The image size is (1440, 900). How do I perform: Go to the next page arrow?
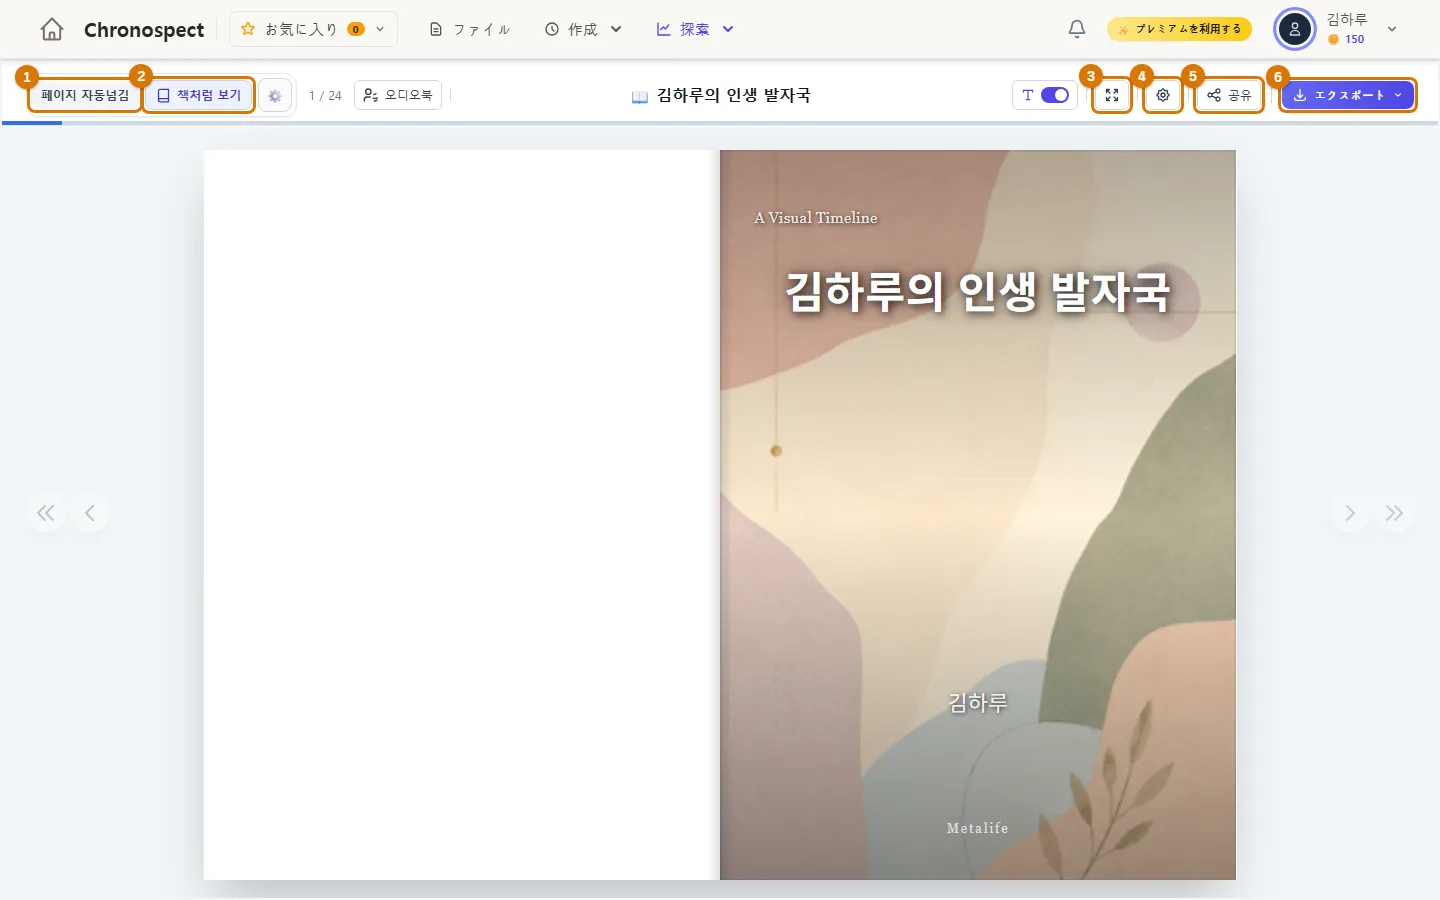1350,513
